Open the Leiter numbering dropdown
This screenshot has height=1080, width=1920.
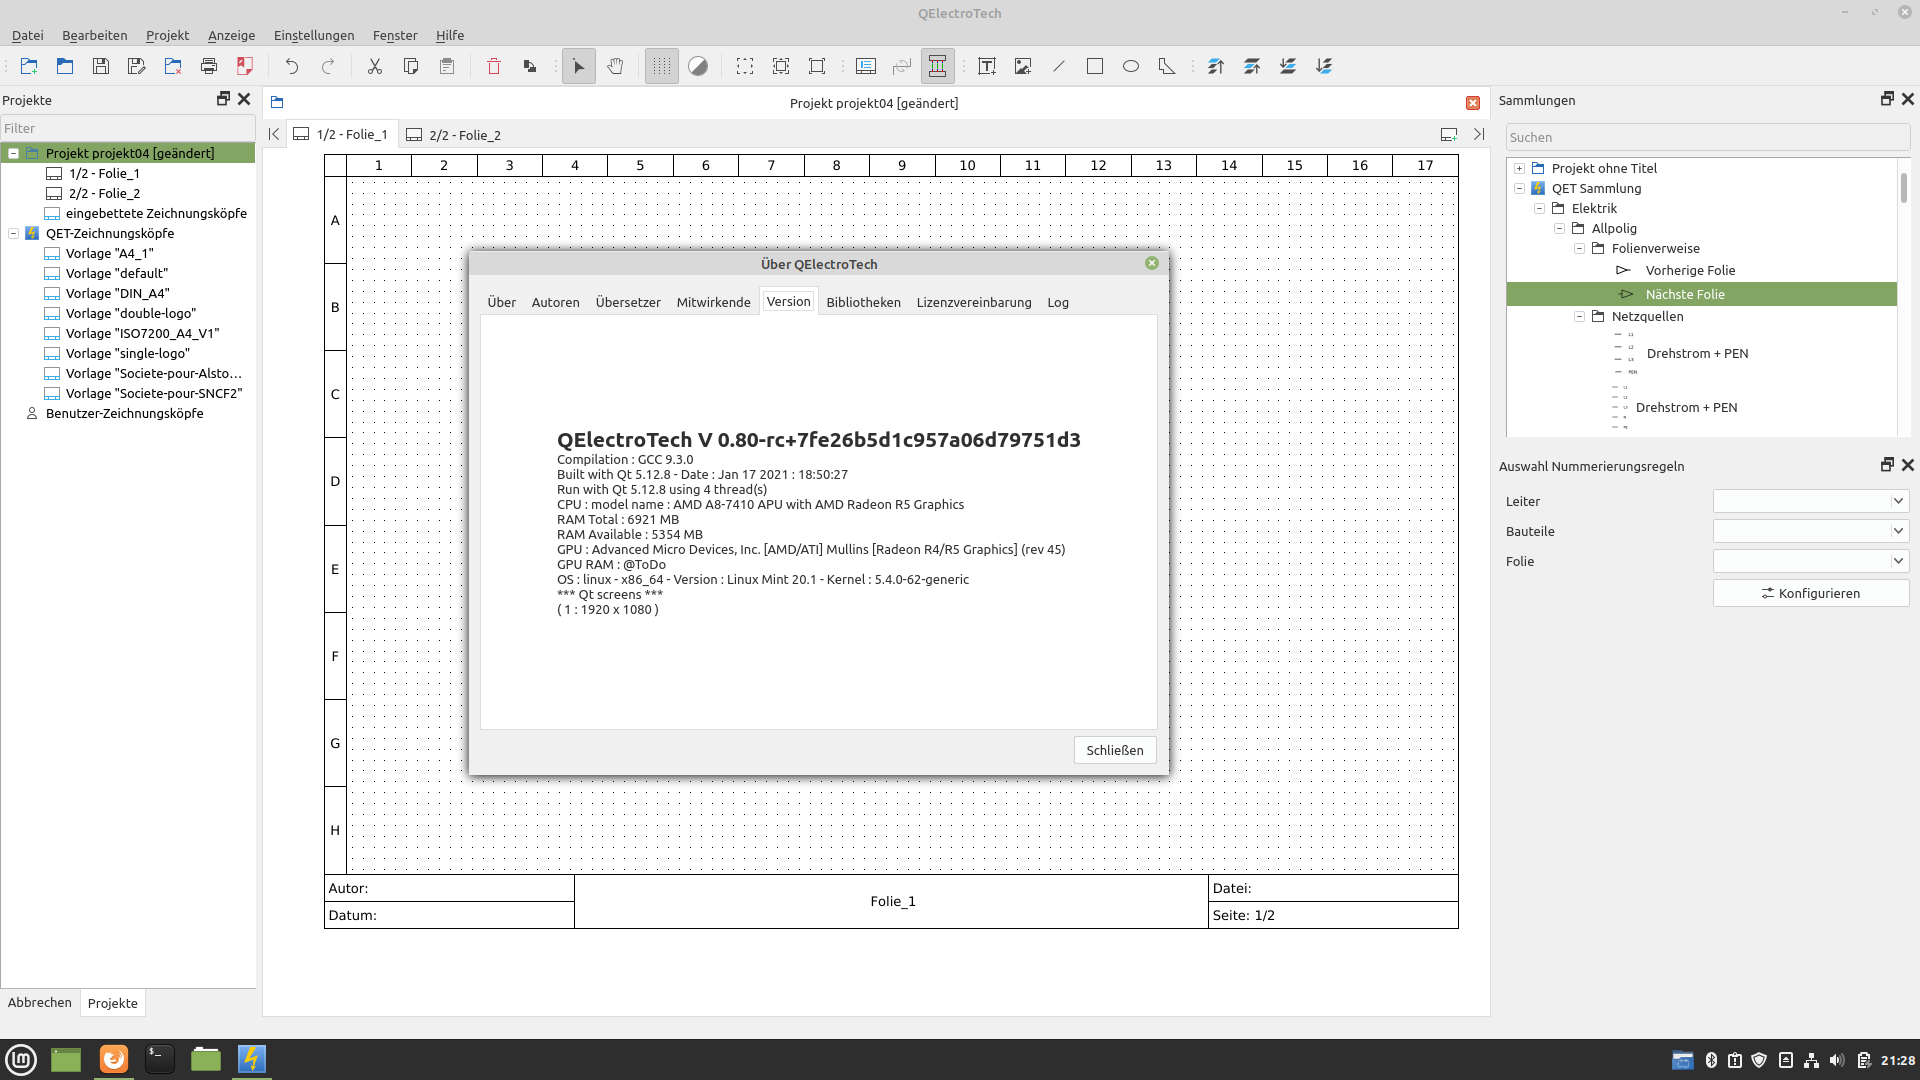1810,501
